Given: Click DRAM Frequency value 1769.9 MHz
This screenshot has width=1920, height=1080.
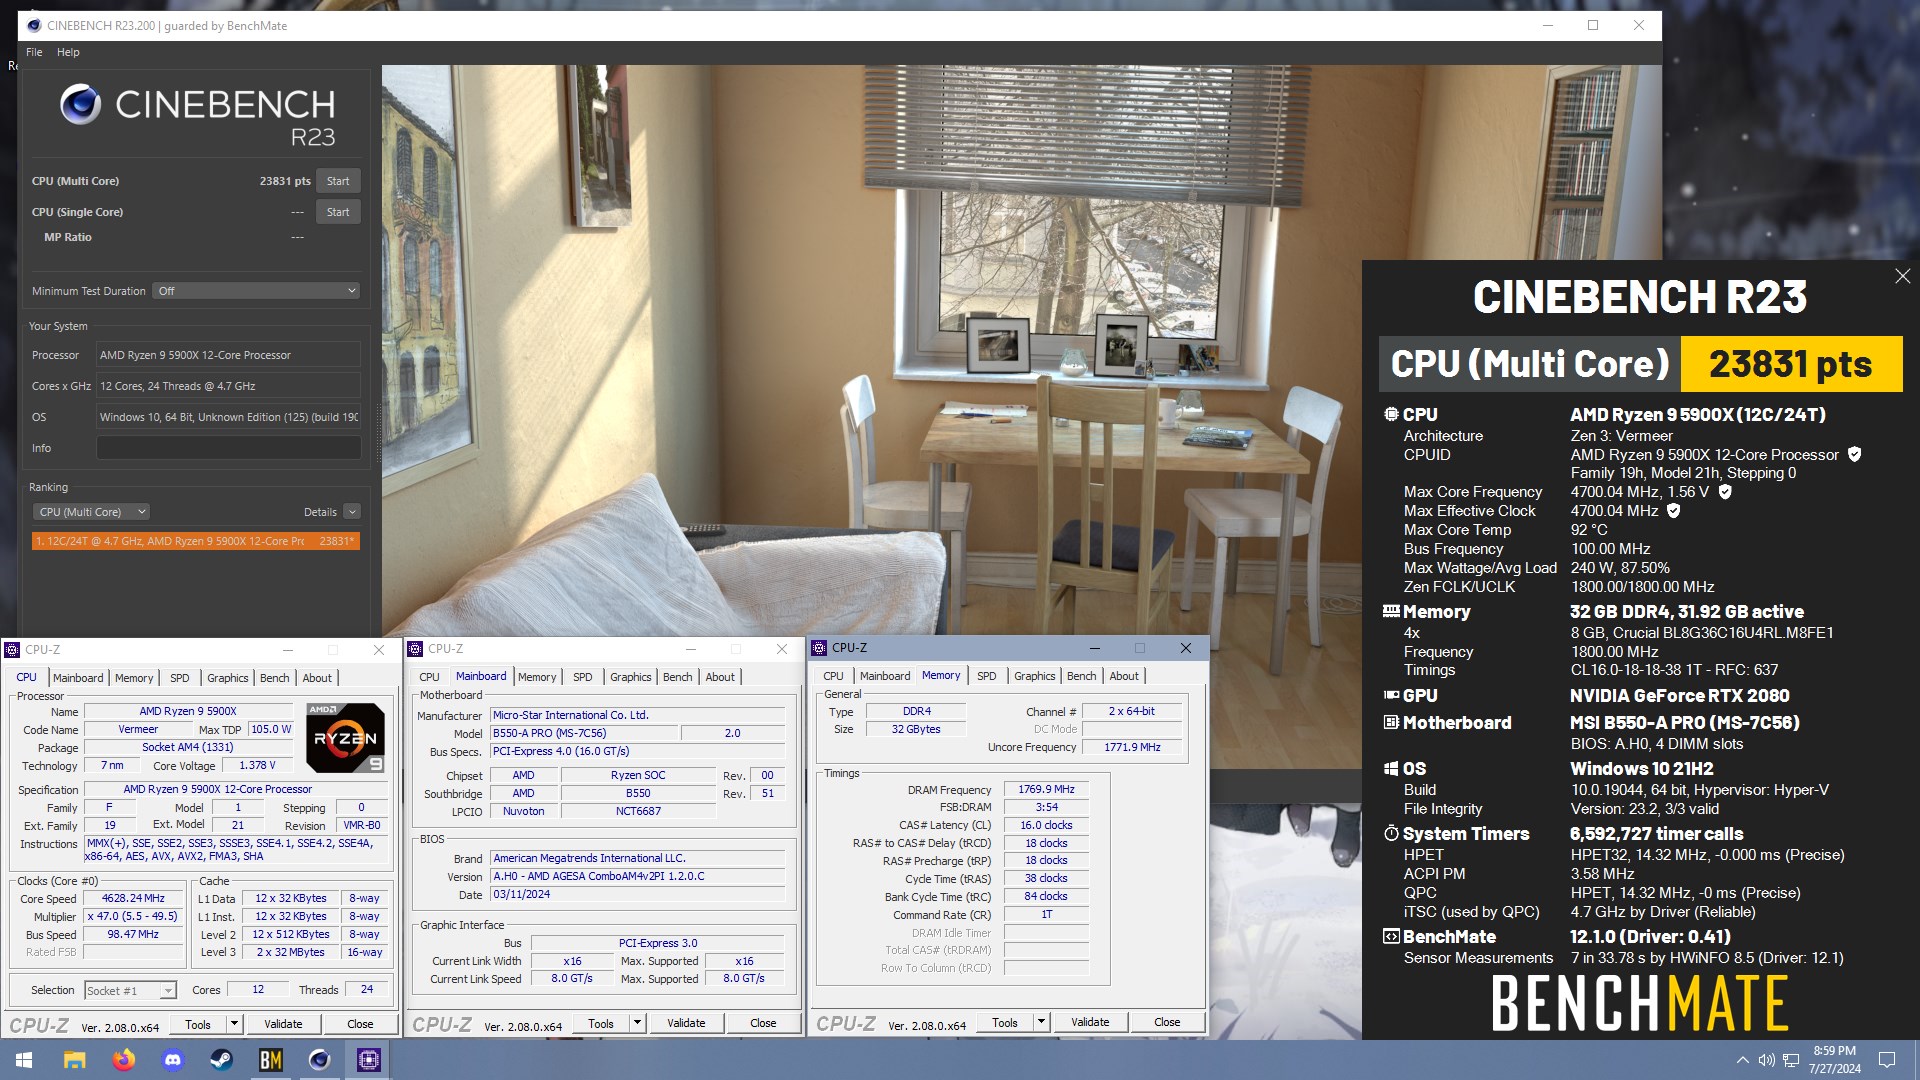Looking at the screenshot, I should [x=1046, y=790].
